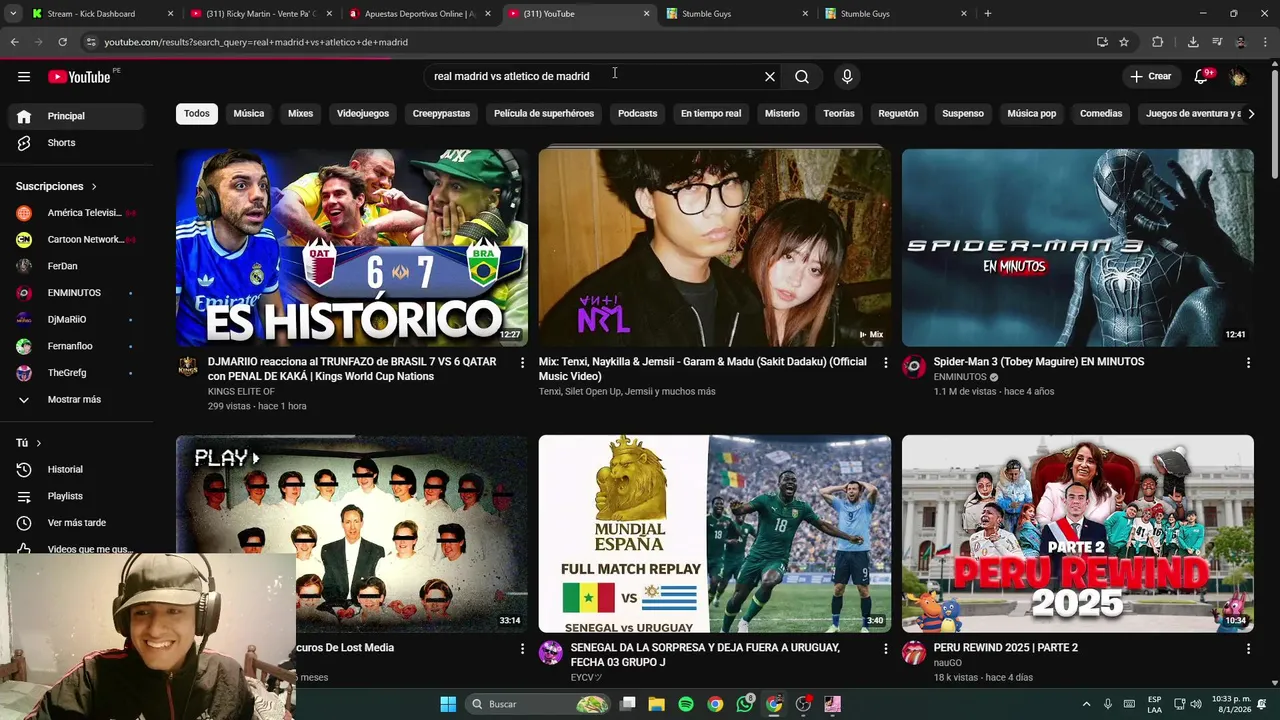Select the Mixes filter chip

tap(300, 113)
